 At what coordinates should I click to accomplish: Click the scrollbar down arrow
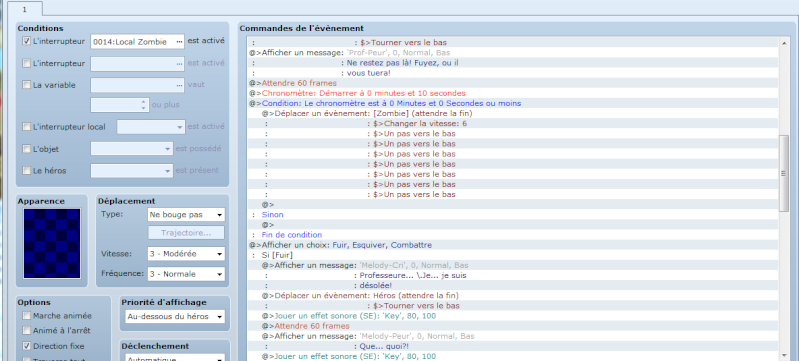click(784, 355)
